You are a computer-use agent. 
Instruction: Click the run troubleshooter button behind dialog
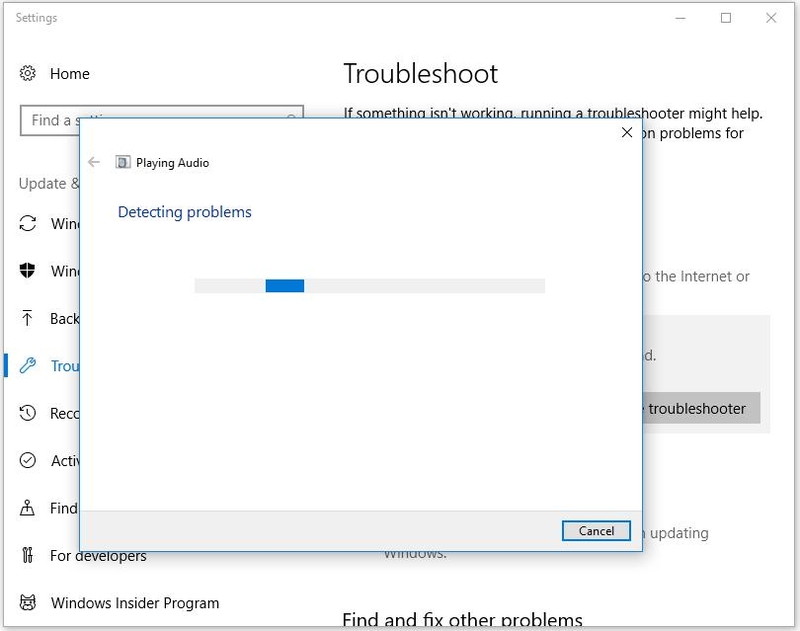pos(701,409)
